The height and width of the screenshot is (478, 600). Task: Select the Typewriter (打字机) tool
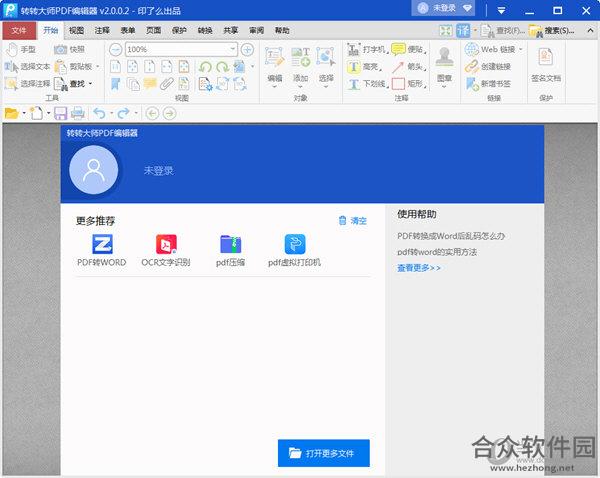(x=367, y=49)
